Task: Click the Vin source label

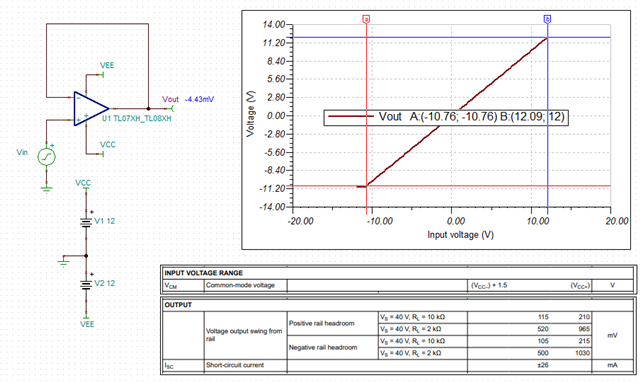Action: (x=22, y=152)
